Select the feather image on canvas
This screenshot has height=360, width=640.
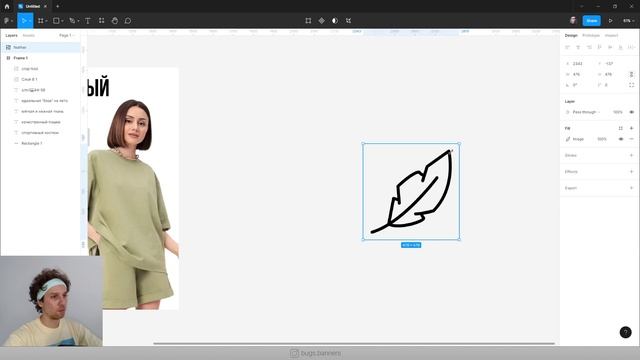[411, 191]
